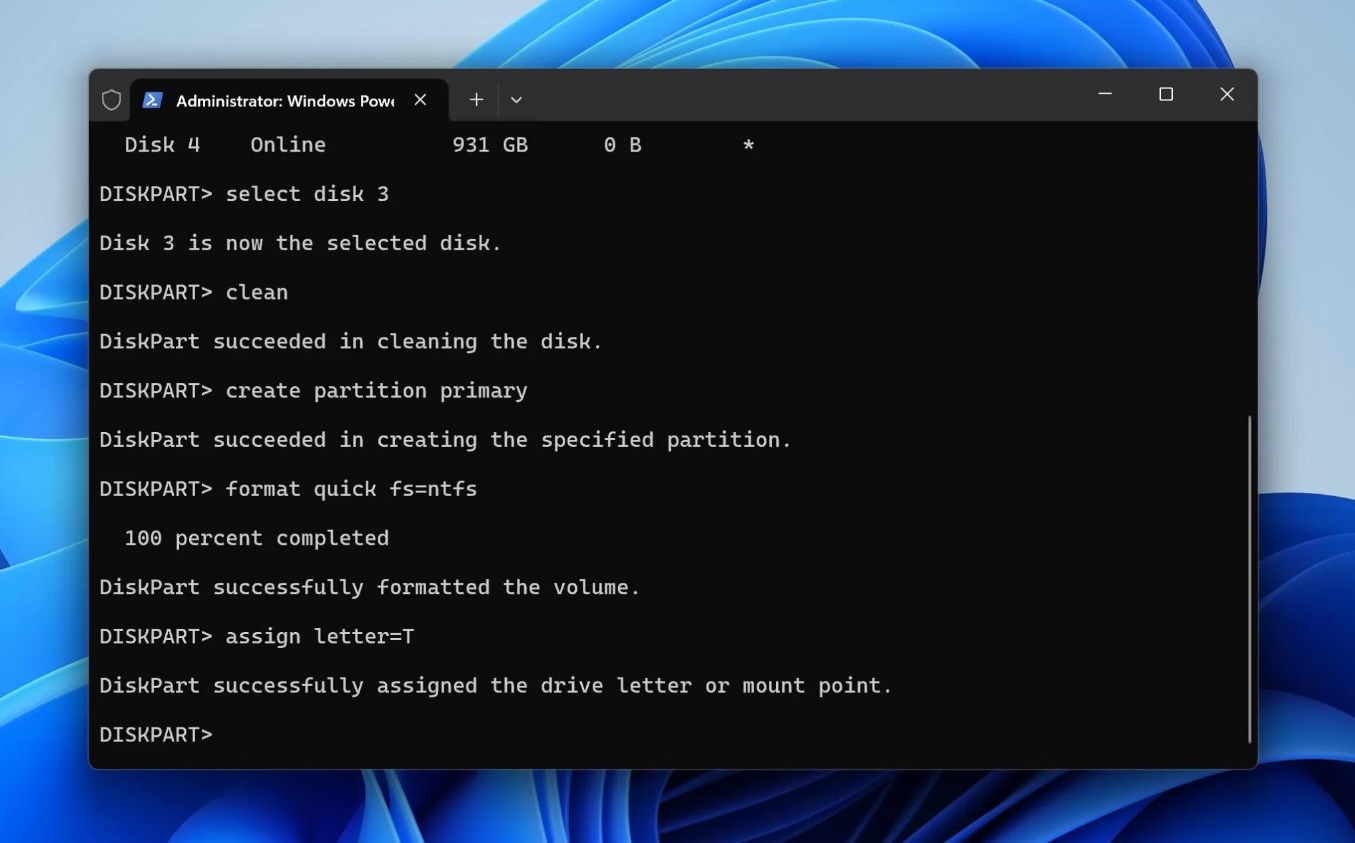Screen dimensions: 1355x843
Task: Click the 'select disk 3' command text
Action: pos(307,194)
